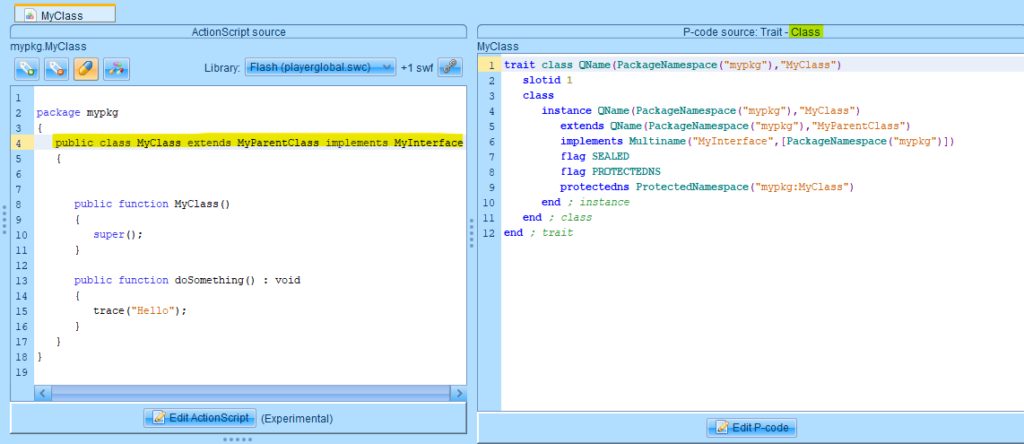Click the (Experimental) label
1024x444 pixels.
296,419
